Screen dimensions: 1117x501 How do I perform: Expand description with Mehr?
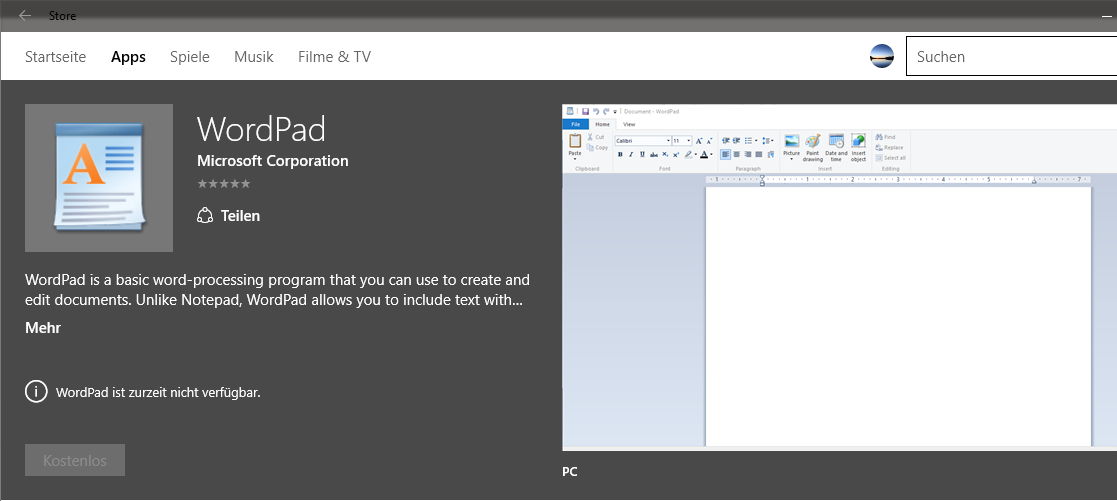[x=43, y=328]
